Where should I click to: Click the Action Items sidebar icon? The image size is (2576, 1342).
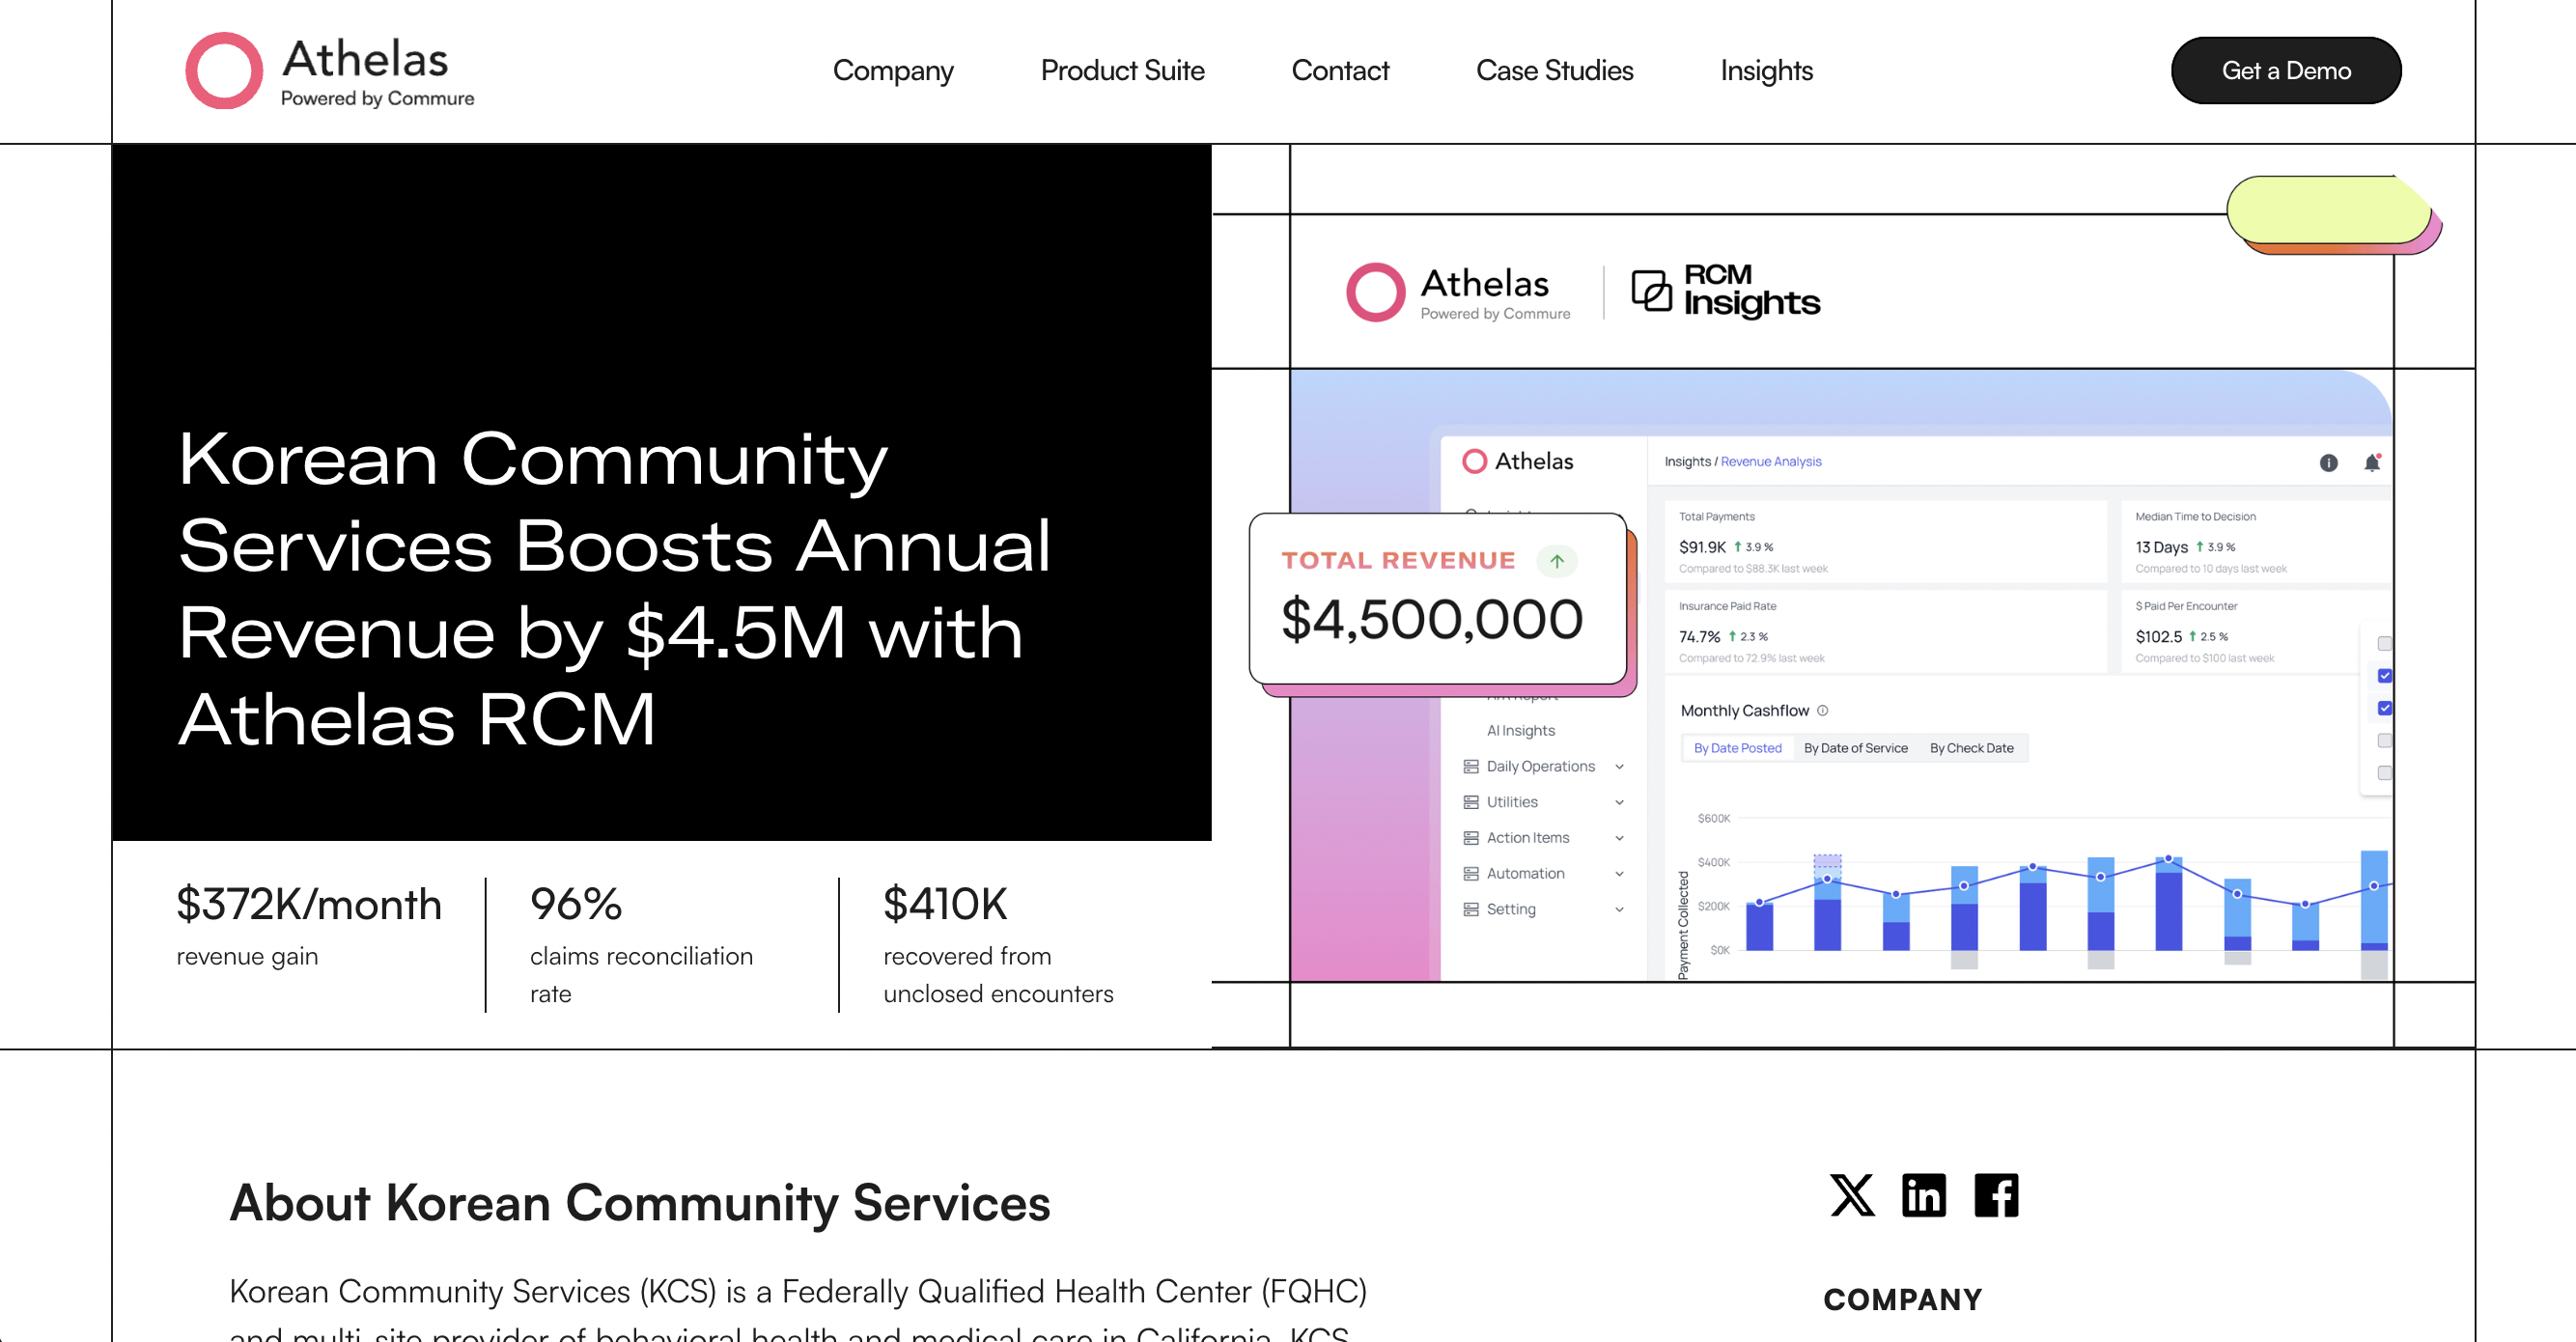1470,838
